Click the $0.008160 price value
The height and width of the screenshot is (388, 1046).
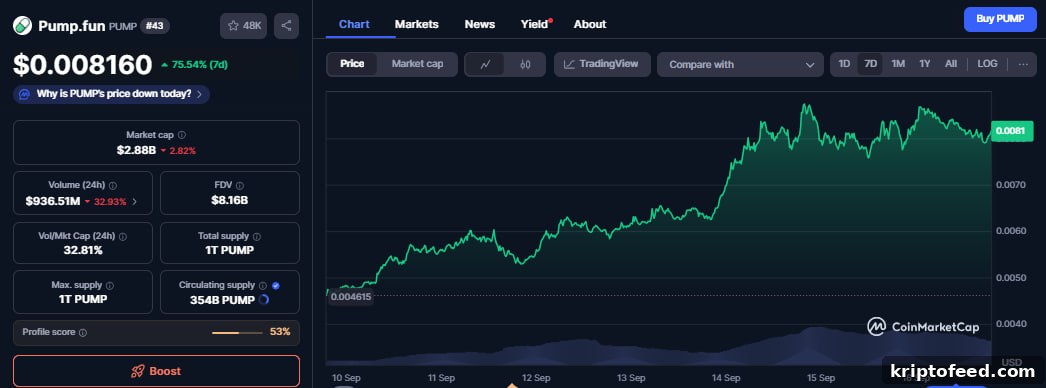[x=83, y=65]
